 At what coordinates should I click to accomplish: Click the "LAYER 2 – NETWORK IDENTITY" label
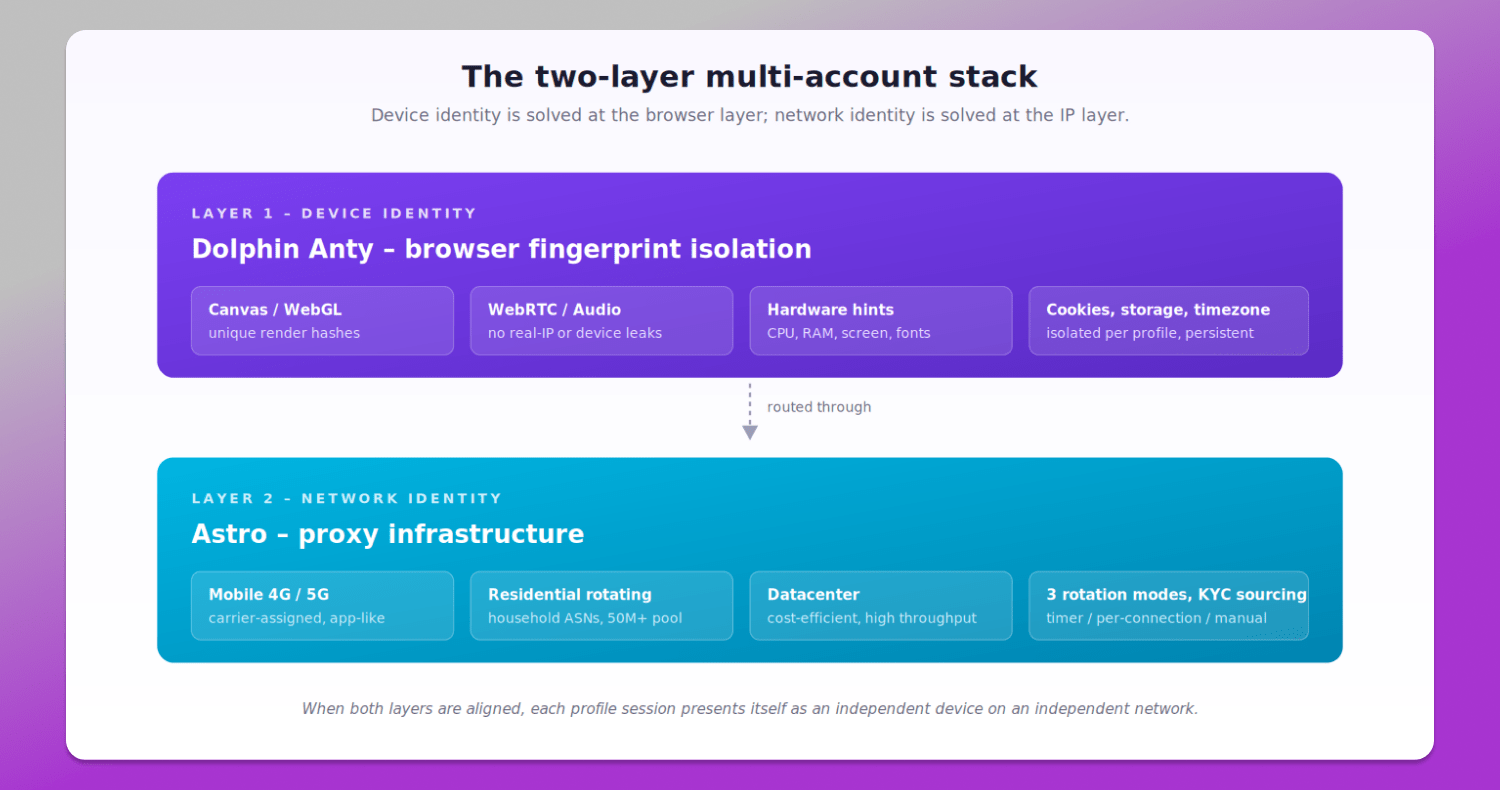tap(347, 498)
